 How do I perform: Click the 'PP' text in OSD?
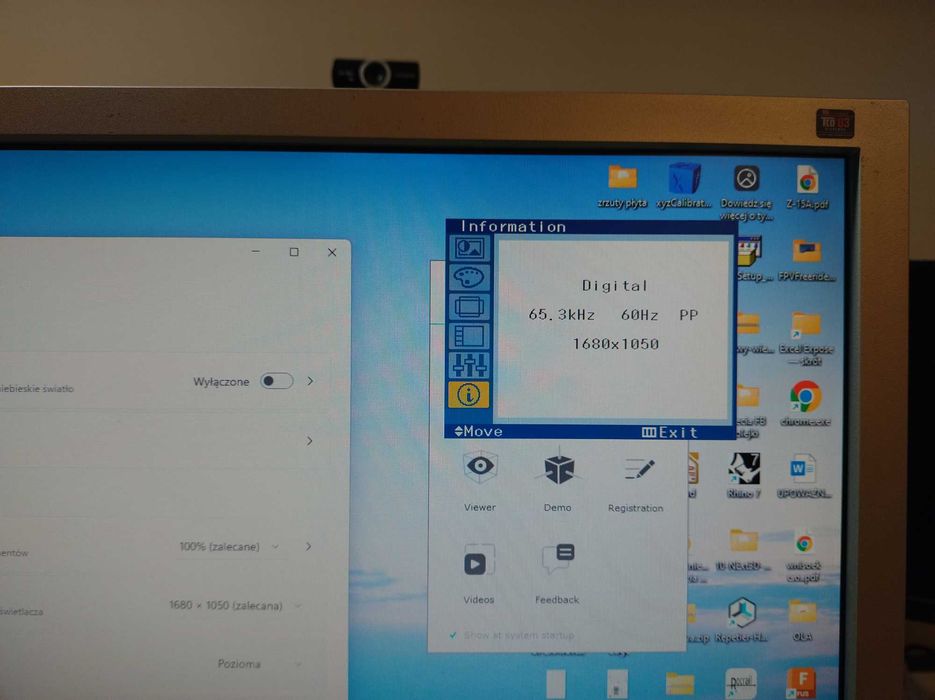click(689, 315)
